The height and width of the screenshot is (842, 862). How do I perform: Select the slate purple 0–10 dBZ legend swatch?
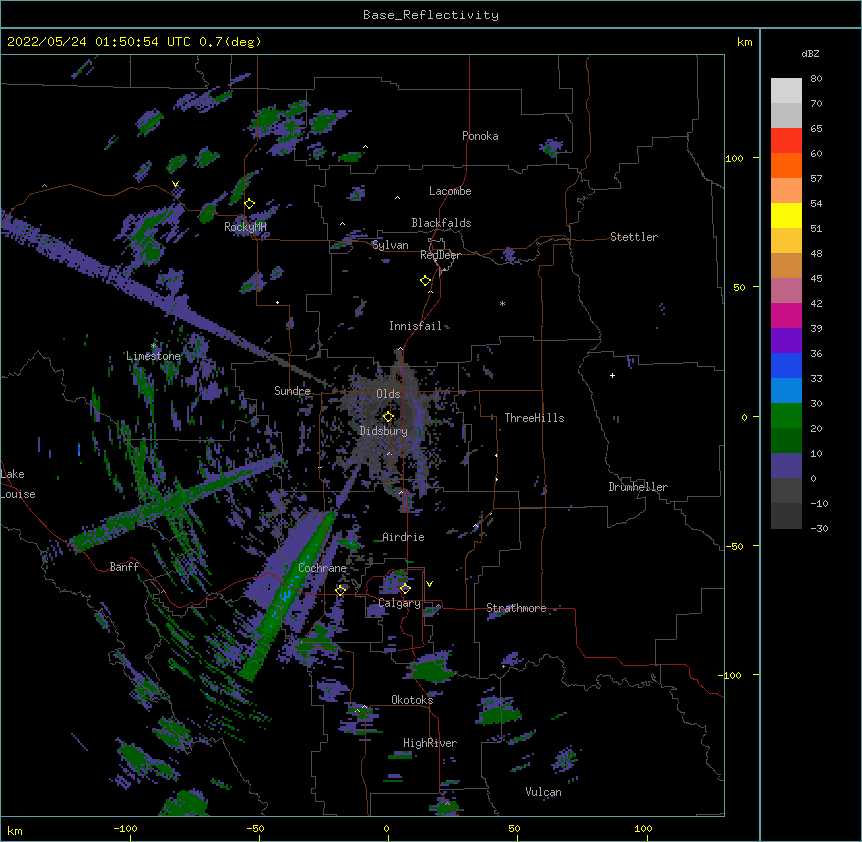point(786,466)
